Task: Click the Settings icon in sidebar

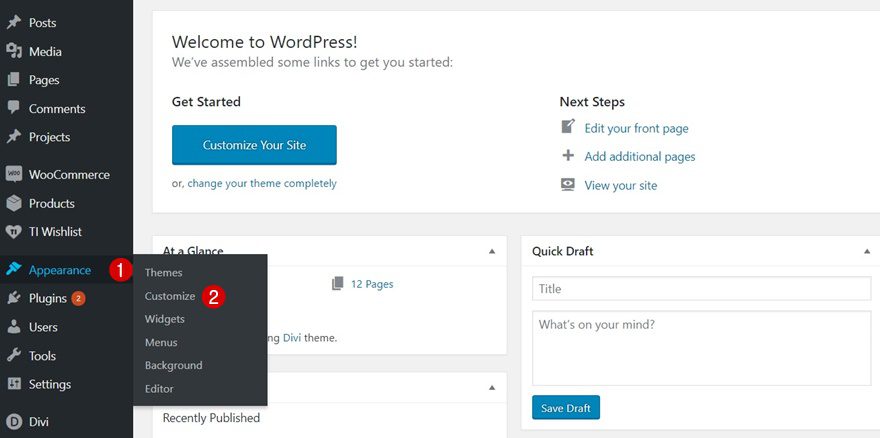Action: click(x=14, y=384)
